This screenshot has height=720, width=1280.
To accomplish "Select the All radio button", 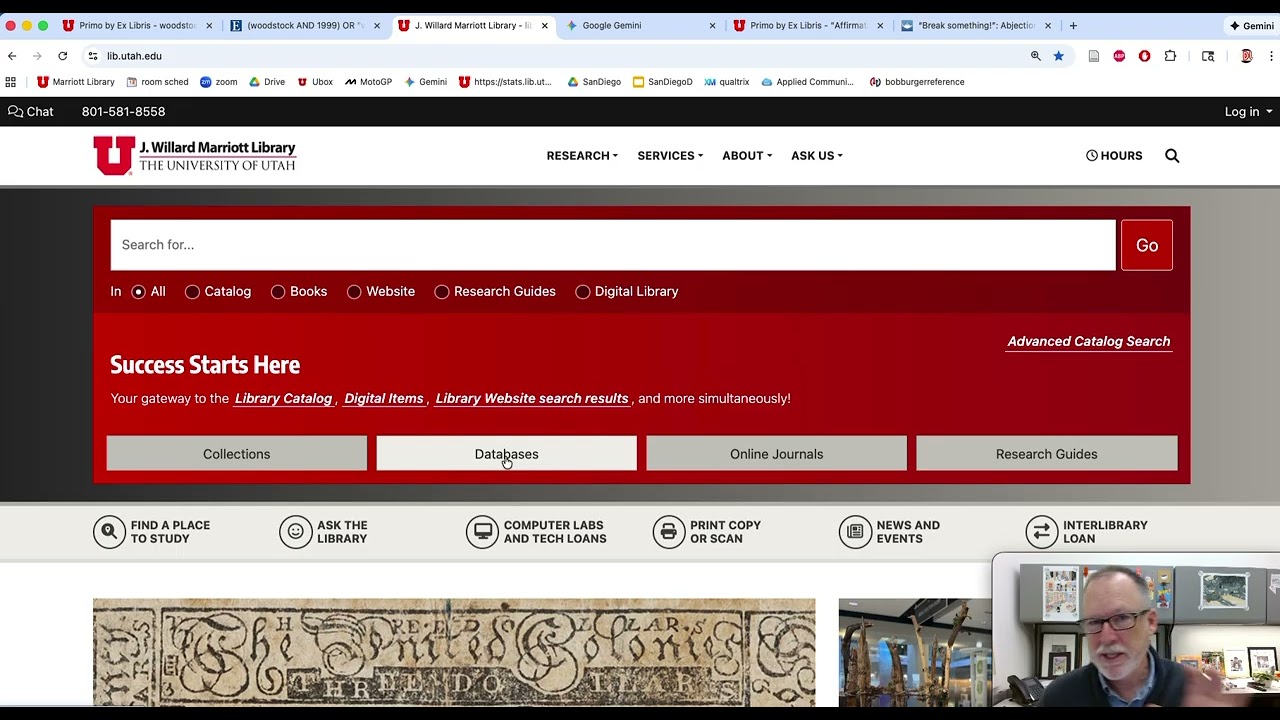I will click(x=138, y=292).
